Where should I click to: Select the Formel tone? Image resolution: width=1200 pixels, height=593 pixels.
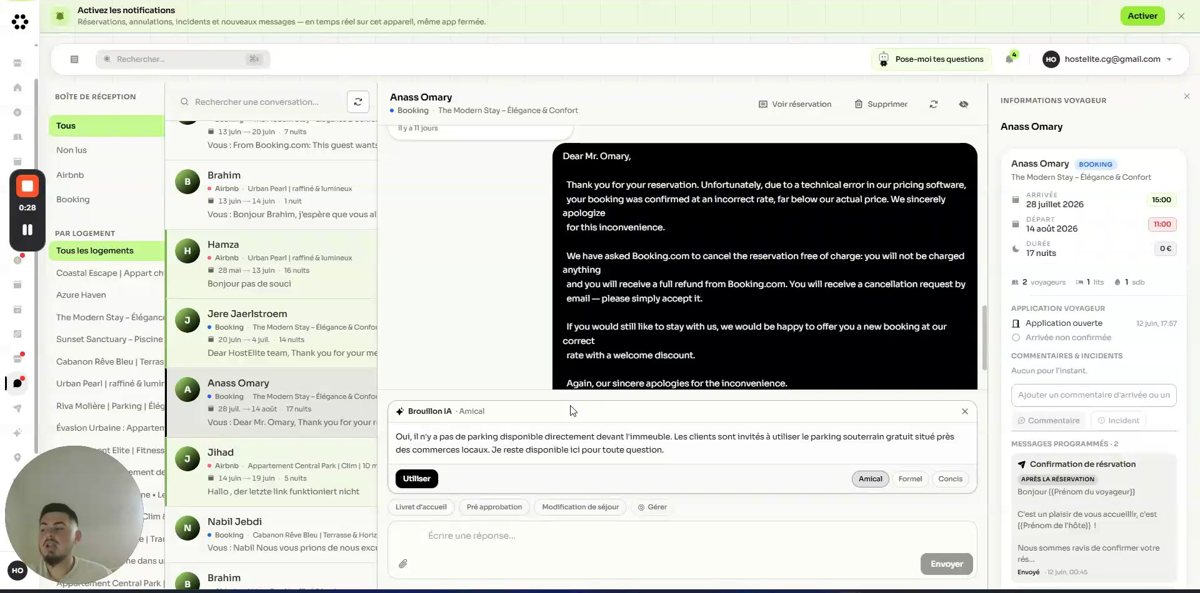click(x=910, y=479)
